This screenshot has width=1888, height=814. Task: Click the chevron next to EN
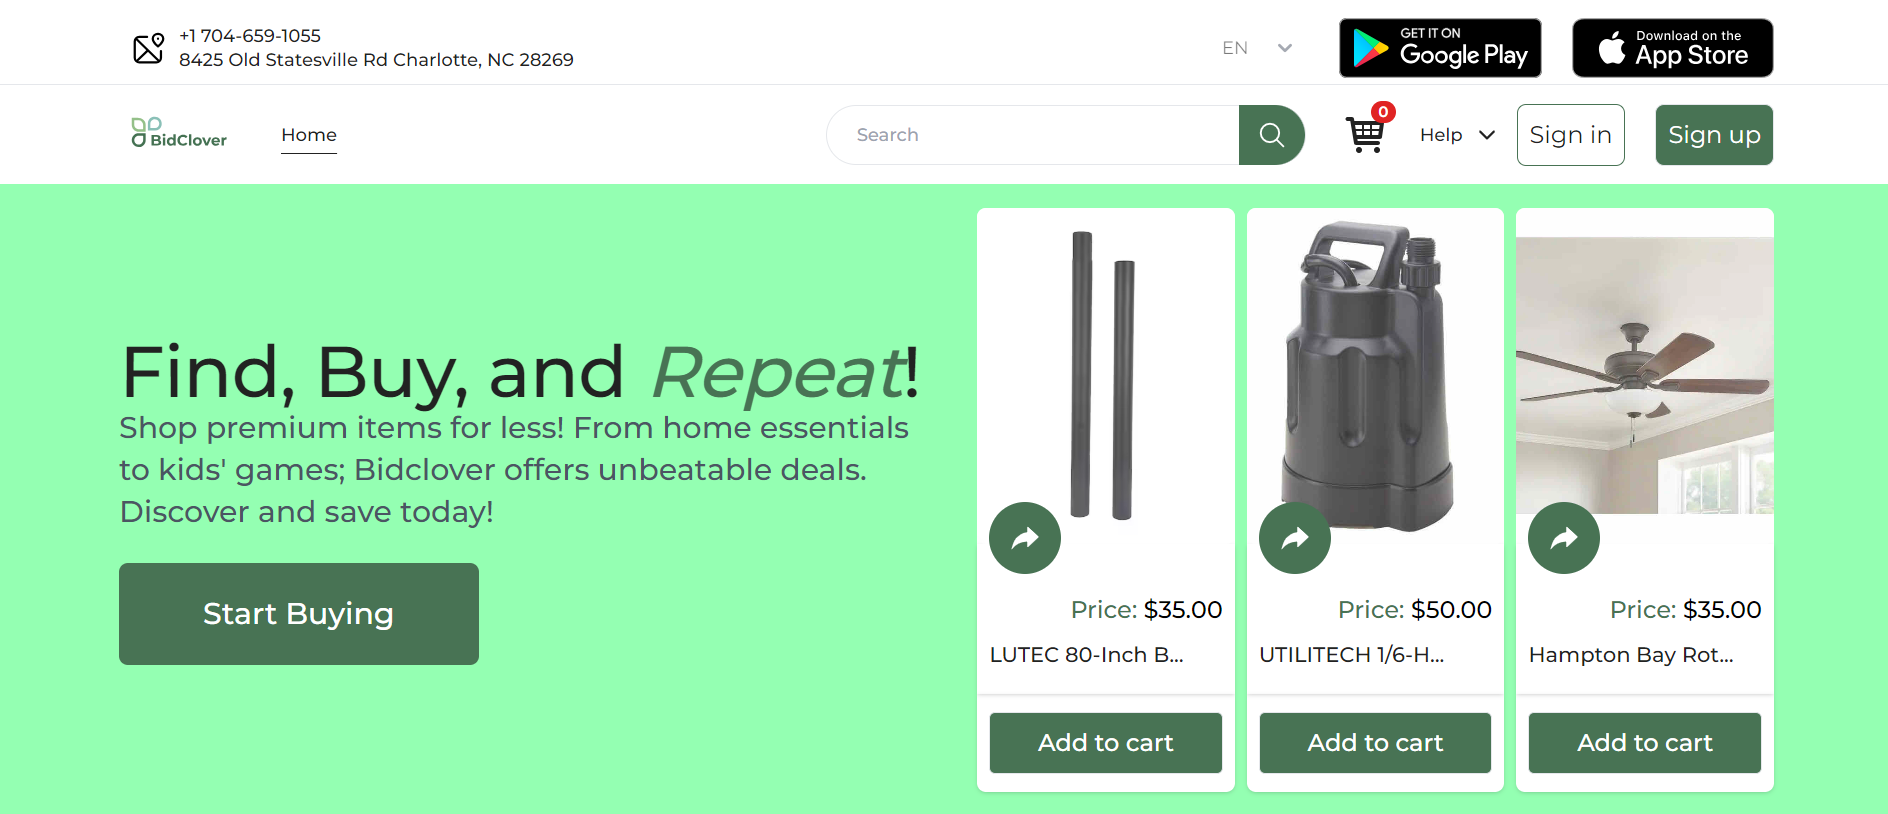[1285, 48]
